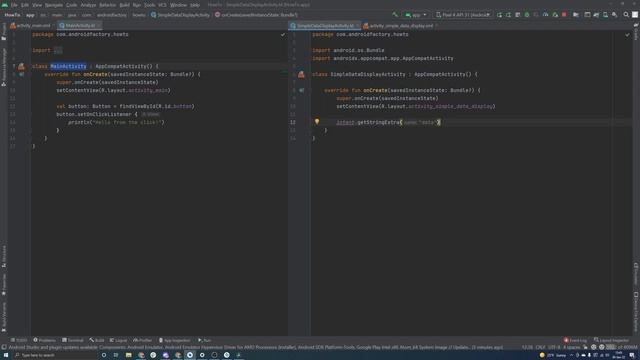Image resolution: width=640 pixels, height=360 pixels.
Task: Click the onCreate method breadcrumb
Action: point(256,15)
